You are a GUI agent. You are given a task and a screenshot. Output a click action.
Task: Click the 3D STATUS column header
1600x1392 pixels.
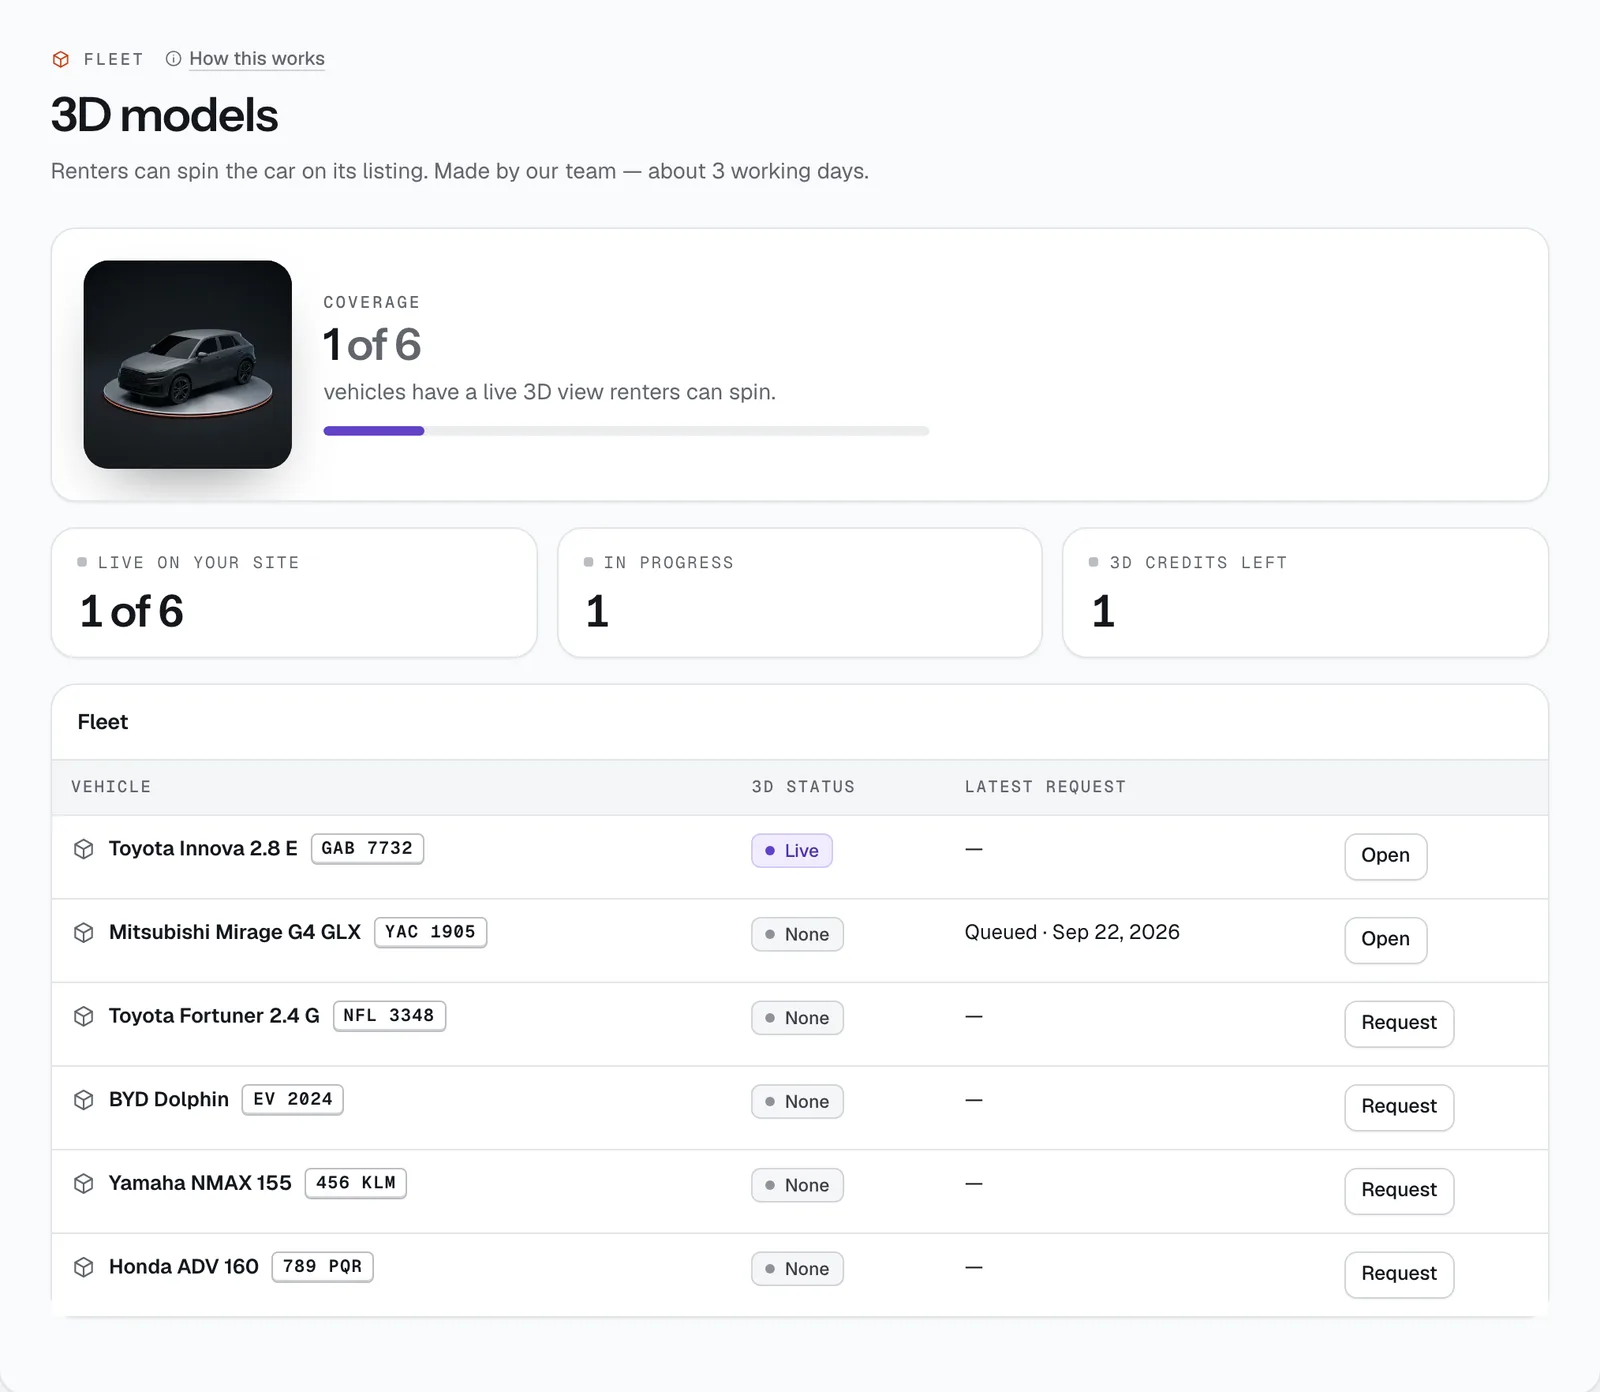tap(803, 787)
